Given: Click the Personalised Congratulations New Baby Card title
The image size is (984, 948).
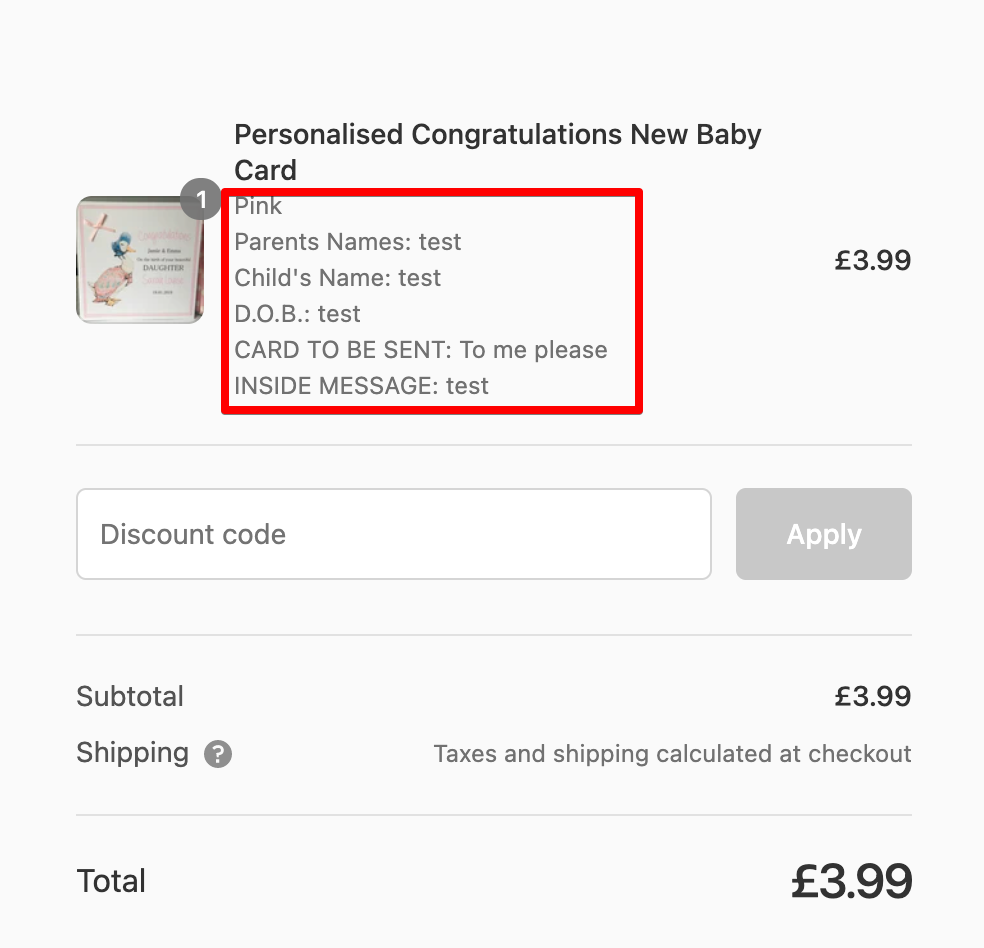Looking at the screenshot, I should 497,152.
